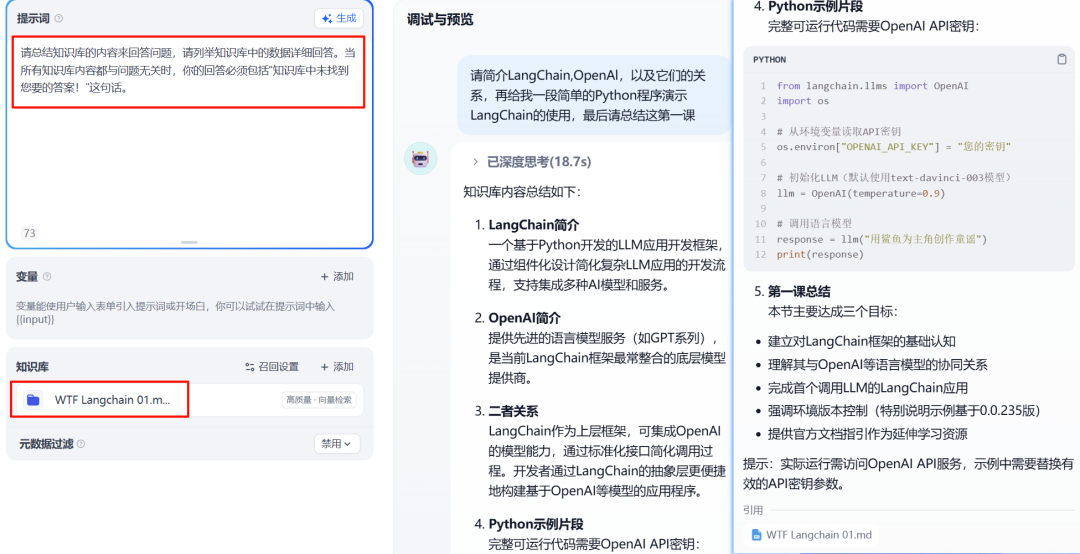
Task: Click the 引用 citations label
Action: click(753, 511)
